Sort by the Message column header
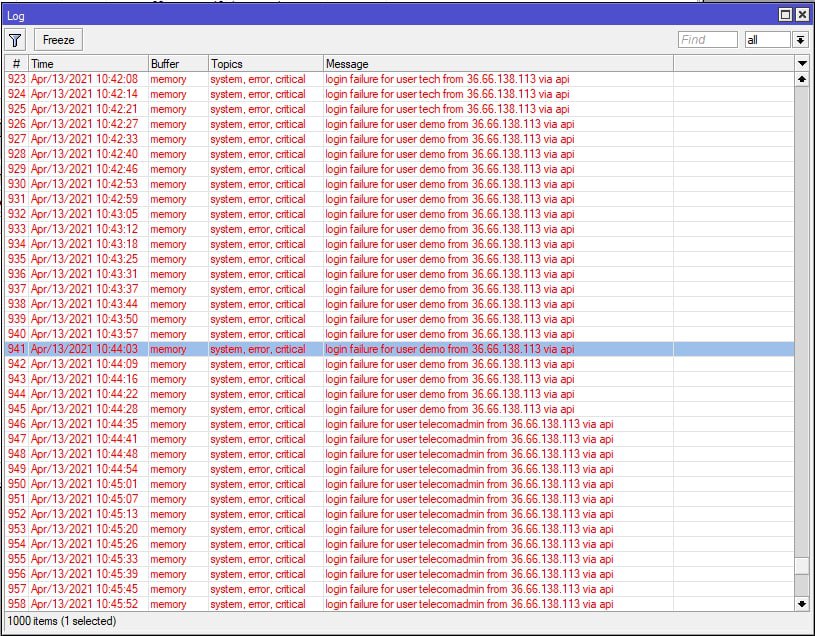 (x=498, y=63)
